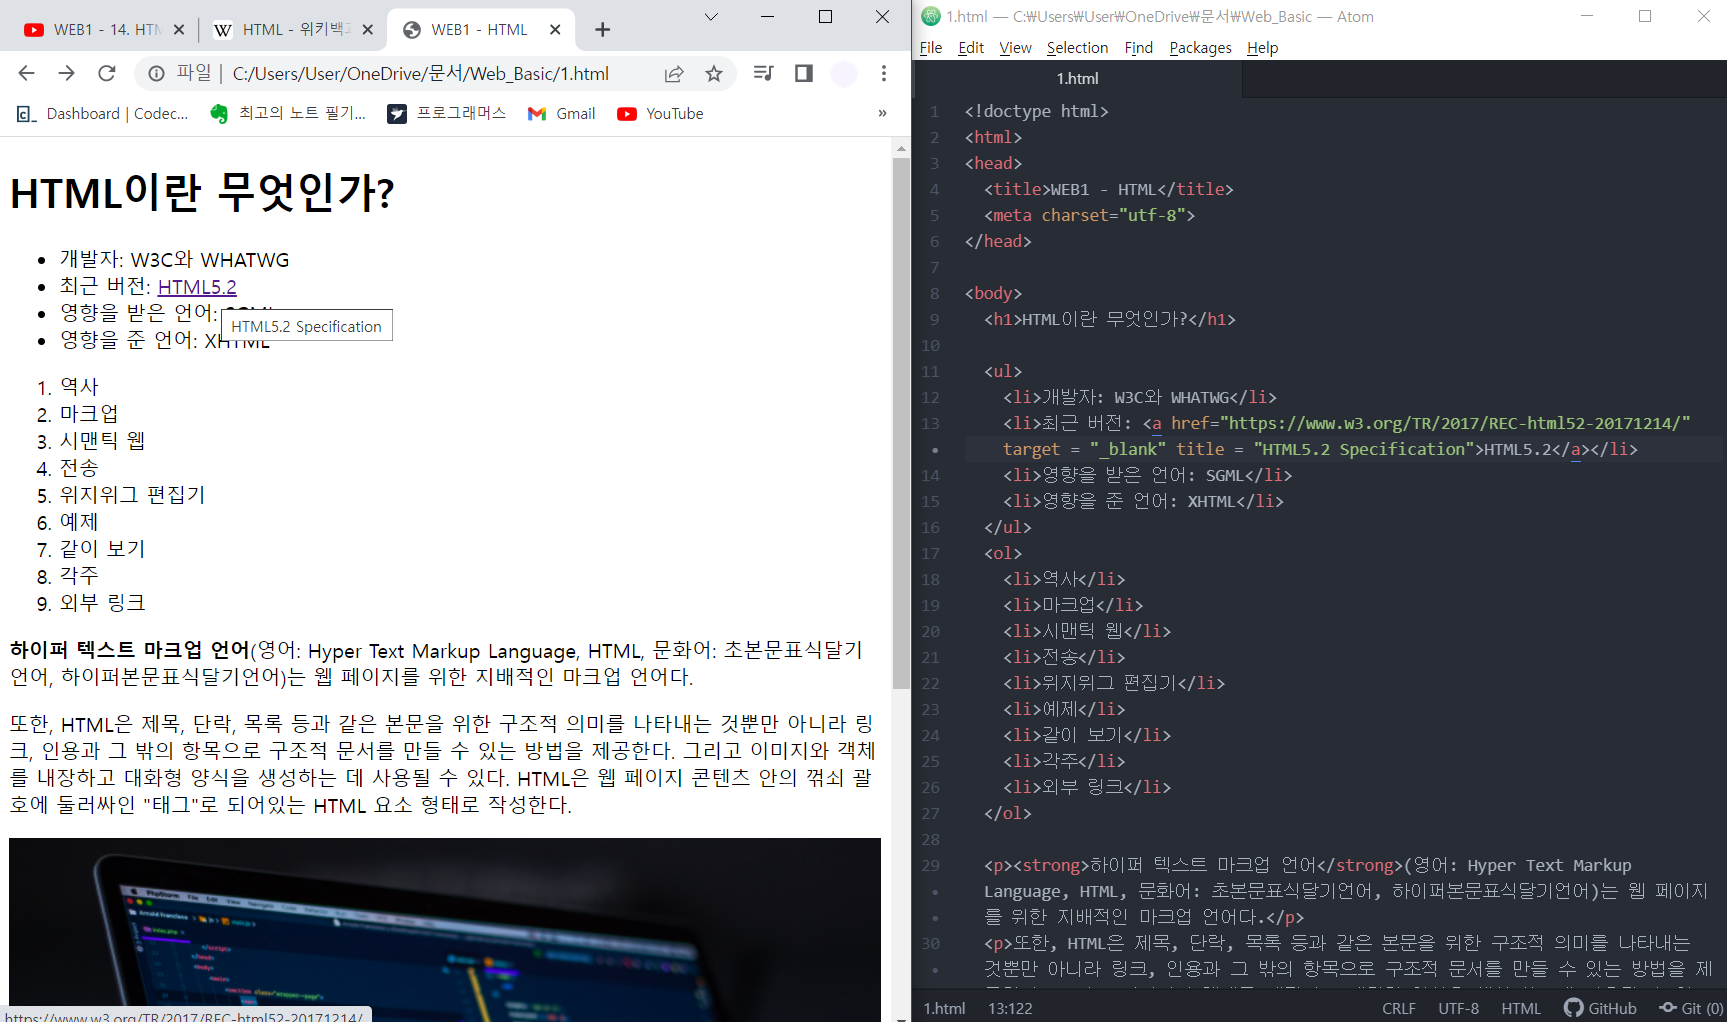Select the 1.html editor tab in Atom
1727x1022 pixels.
click(1077, 78)
